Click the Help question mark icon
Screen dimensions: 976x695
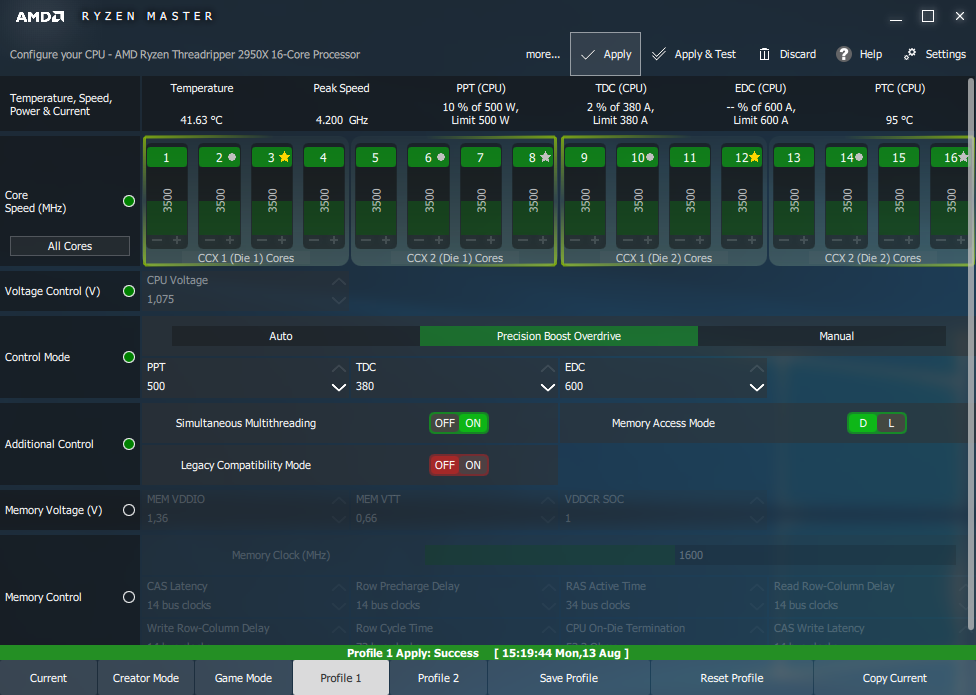coord(843,54)
